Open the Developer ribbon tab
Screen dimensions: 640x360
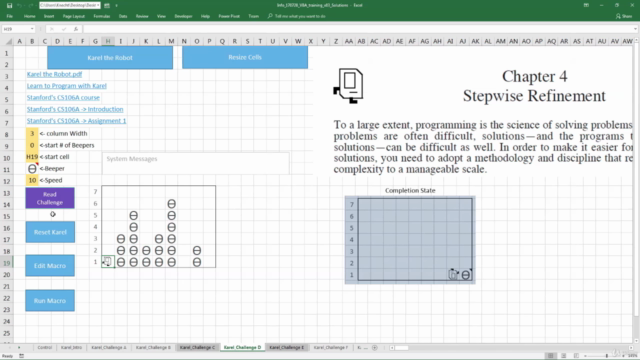tap(183, 16)
